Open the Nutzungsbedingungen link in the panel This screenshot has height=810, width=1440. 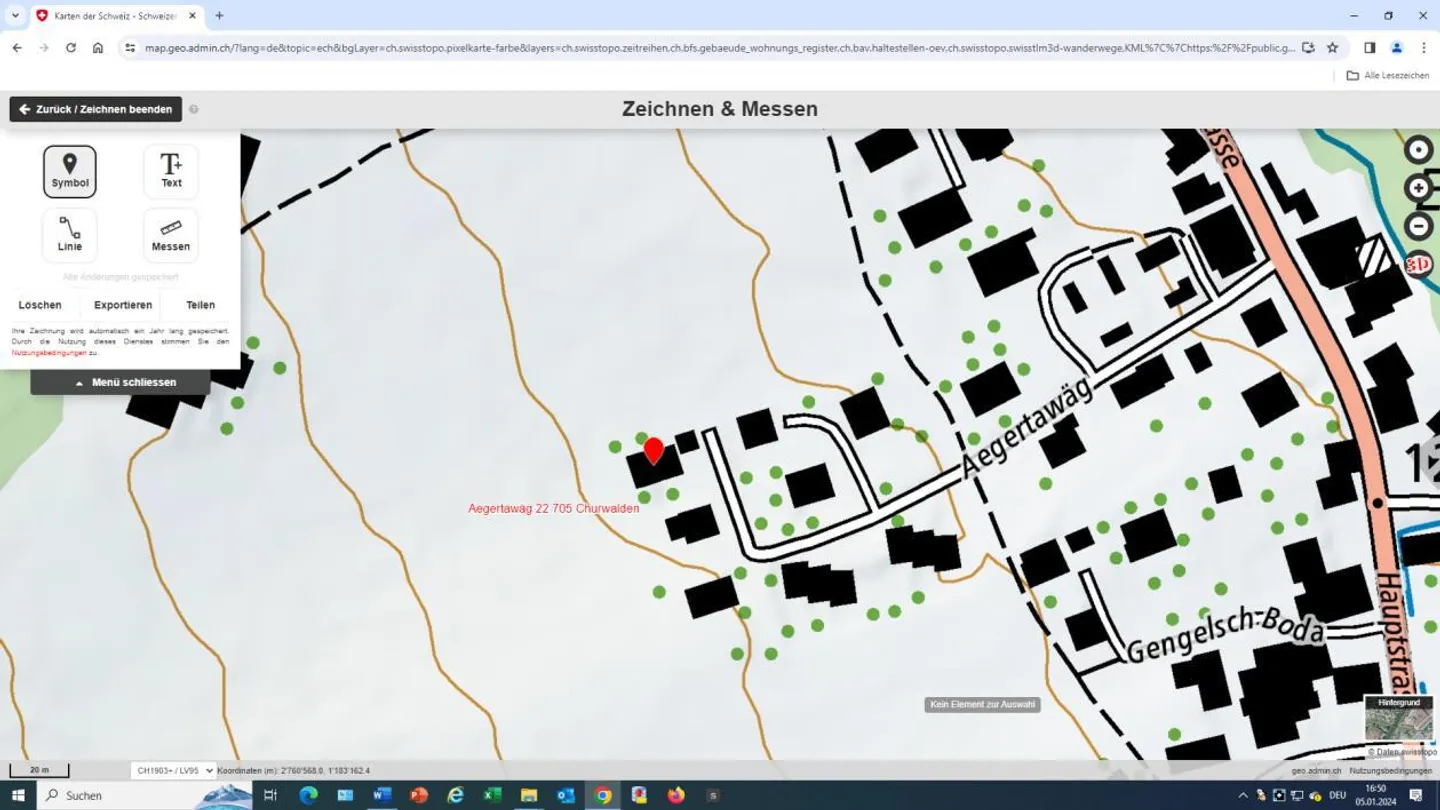point(49,353)
